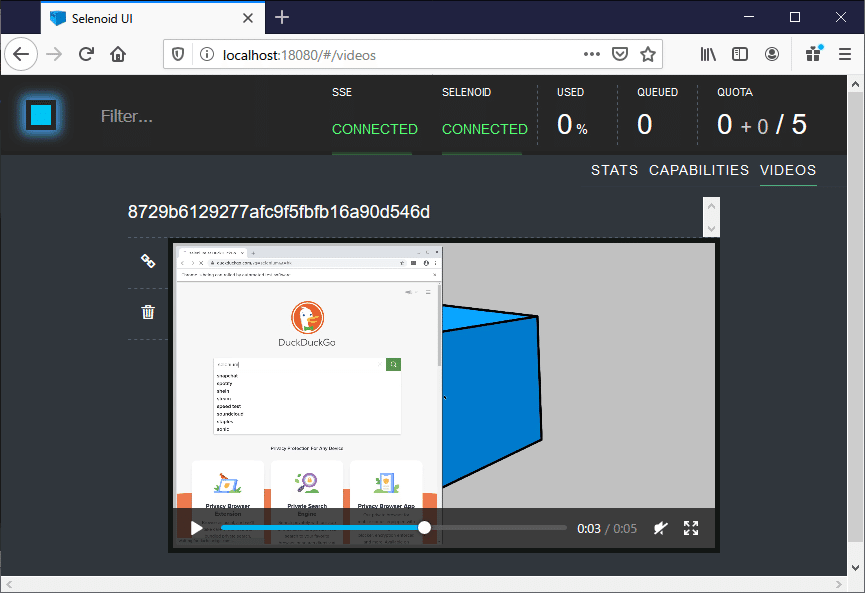The height and width of the screenshot is (593, 865).
Task: Click video ID 8729b6129277afc9f5fbfb16a90d546d
Action: tap(279, 212)
